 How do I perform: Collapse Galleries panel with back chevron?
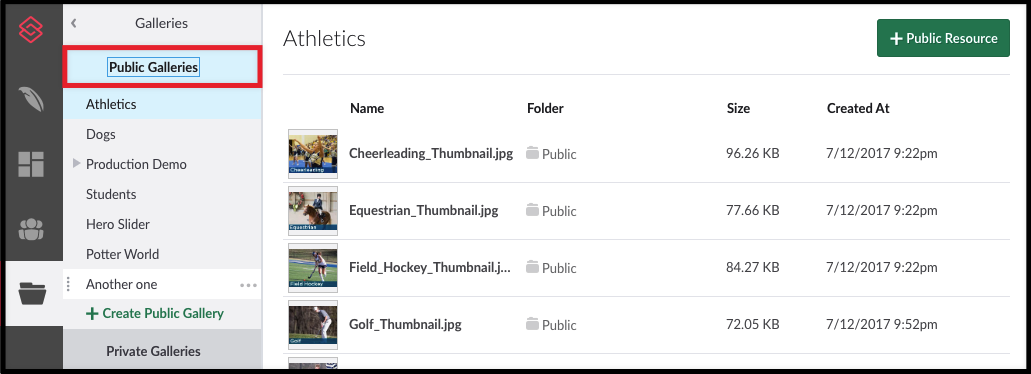point(74,23)
